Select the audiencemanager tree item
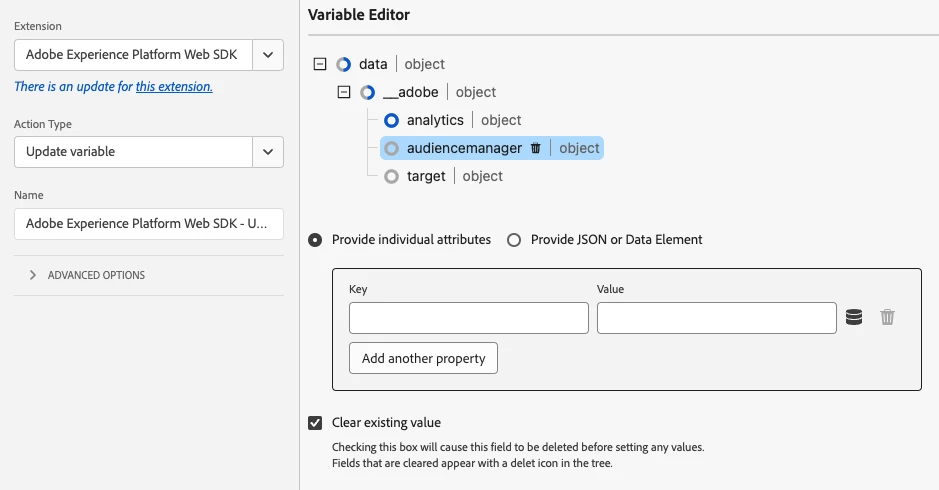 (464, 148)
